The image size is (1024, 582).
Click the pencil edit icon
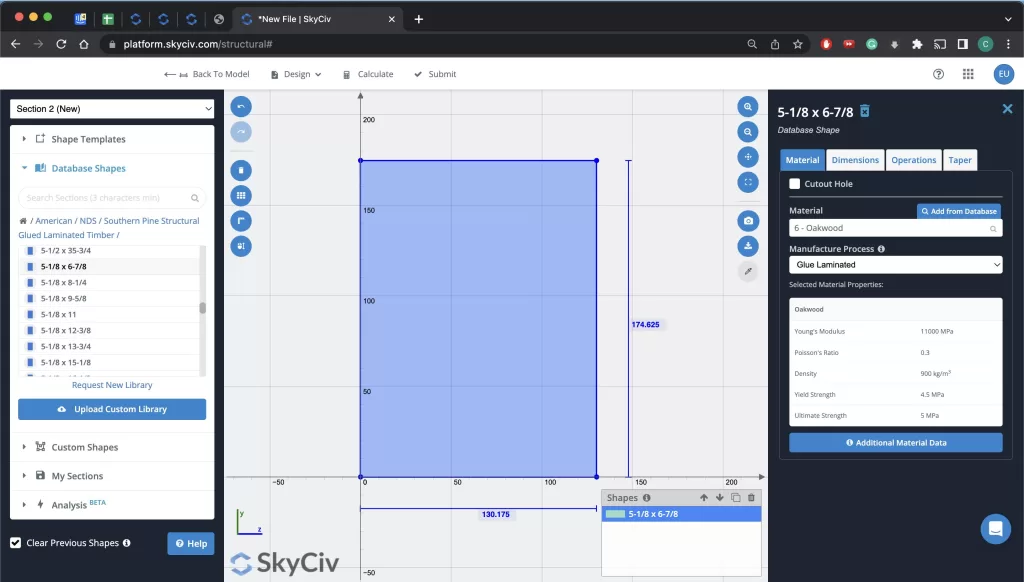click(x=748, y=271)
